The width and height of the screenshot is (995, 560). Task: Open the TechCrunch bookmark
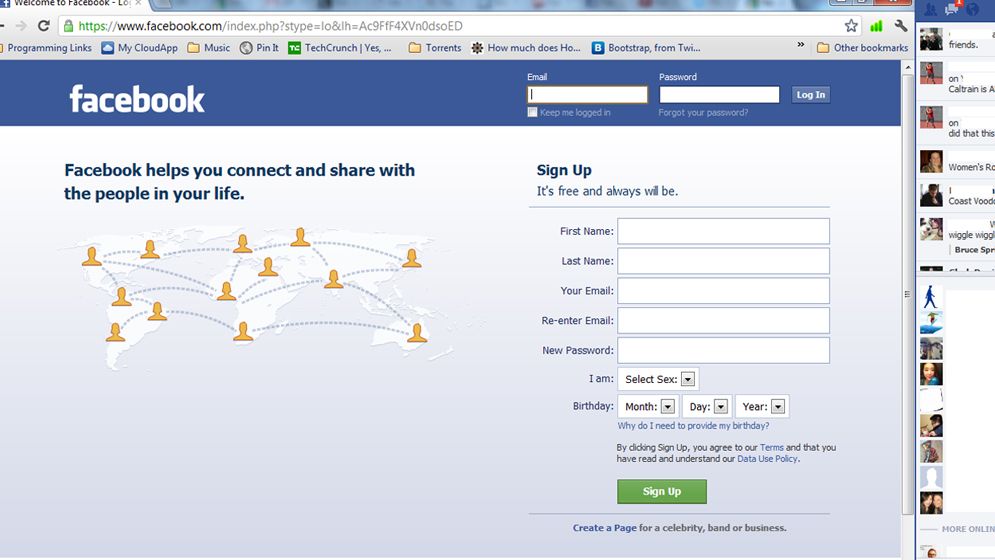[339, 48]
